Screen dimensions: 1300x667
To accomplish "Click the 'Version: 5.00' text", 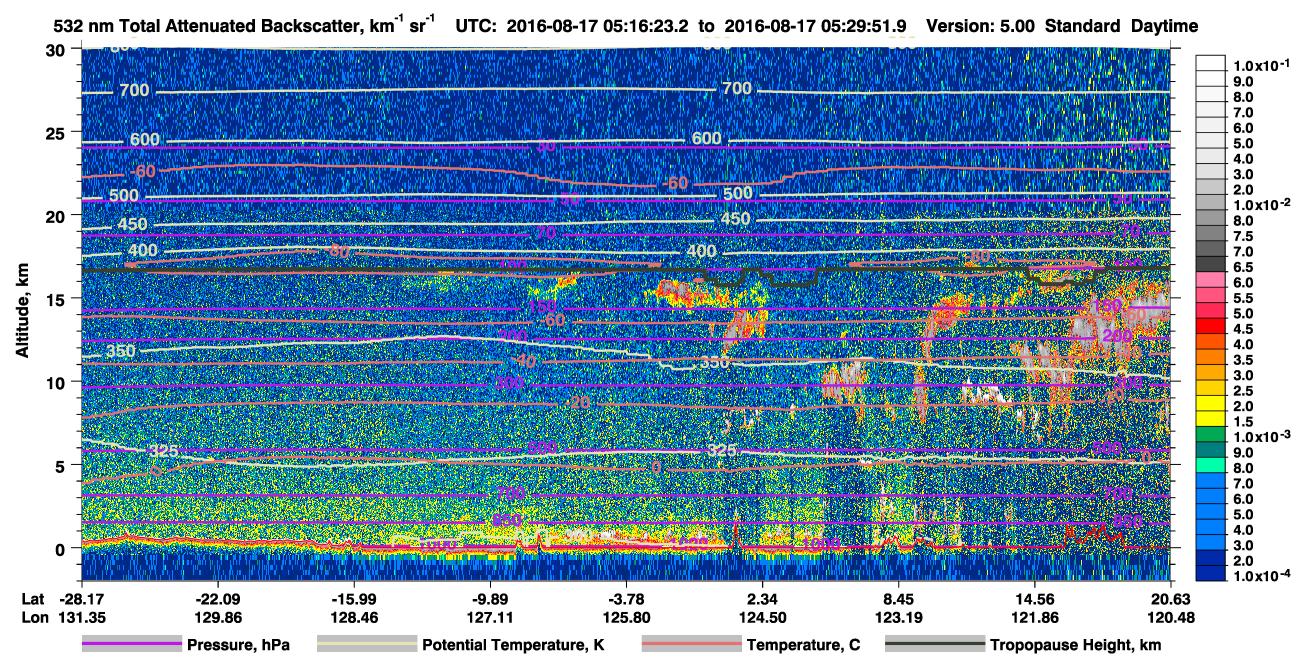I will [x=980, y=25].
